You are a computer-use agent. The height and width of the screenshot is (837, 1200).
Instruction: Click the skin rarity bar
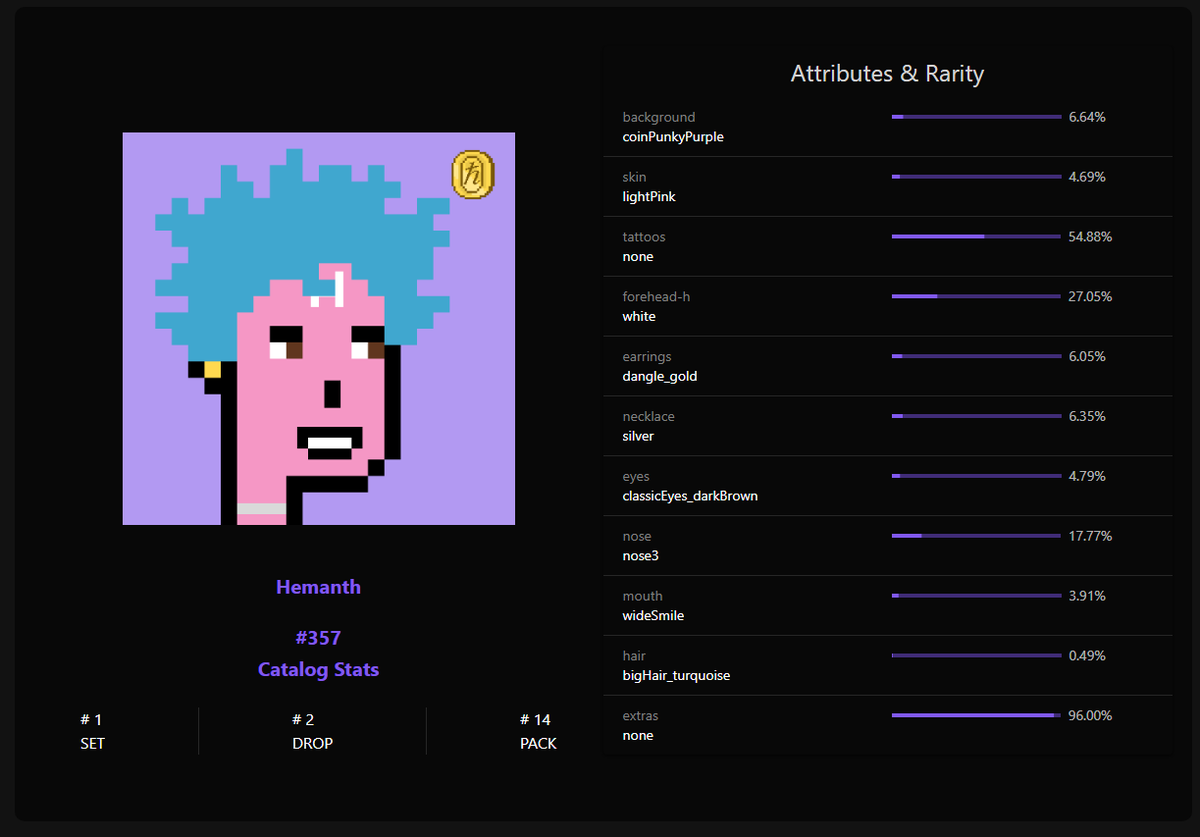[x=977, y=177]
